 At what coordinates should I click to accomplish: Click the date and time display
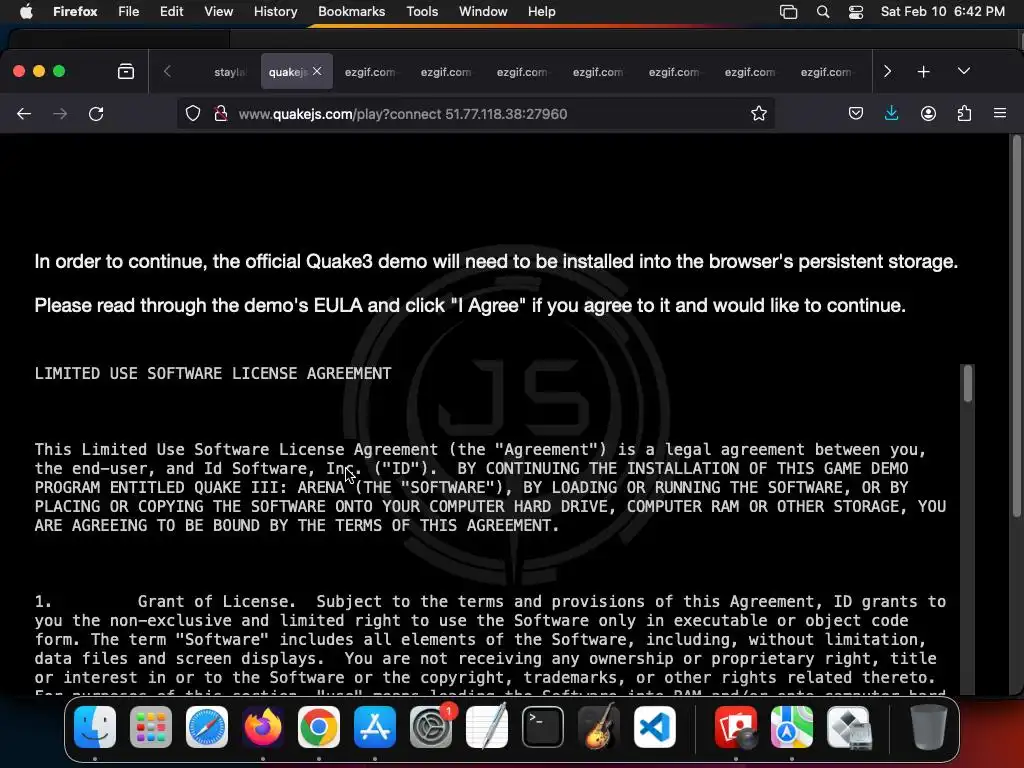[942, 11]
